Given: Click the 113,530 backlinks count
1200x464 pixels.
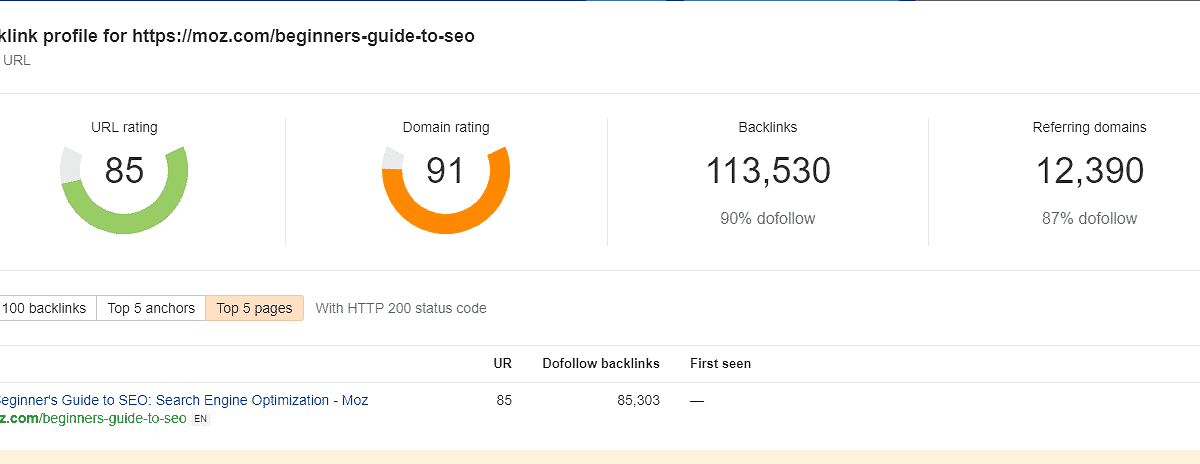Looking at the screenshot, I should 768,171.
